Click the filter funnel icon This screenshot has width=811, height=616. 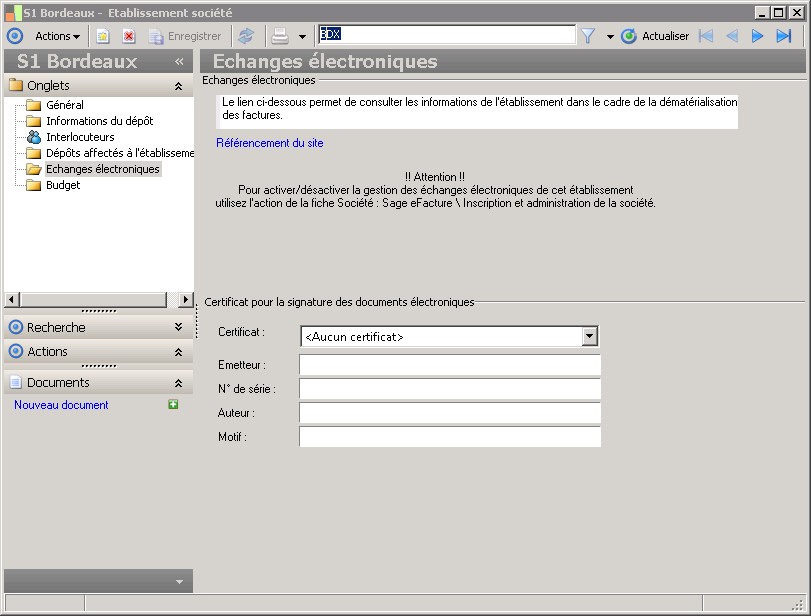588,36
